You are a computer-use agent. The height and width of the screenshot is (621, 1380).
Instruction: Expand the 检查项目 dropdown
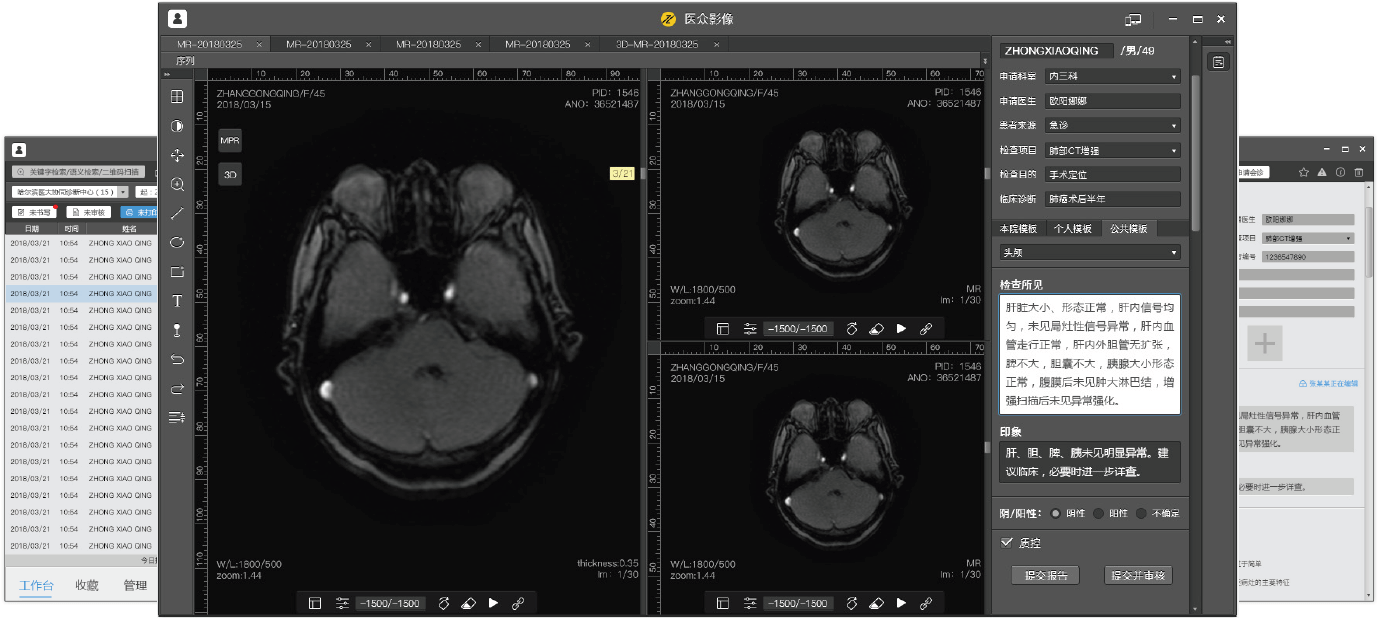pyautogui.click(x=1113, y=151)
